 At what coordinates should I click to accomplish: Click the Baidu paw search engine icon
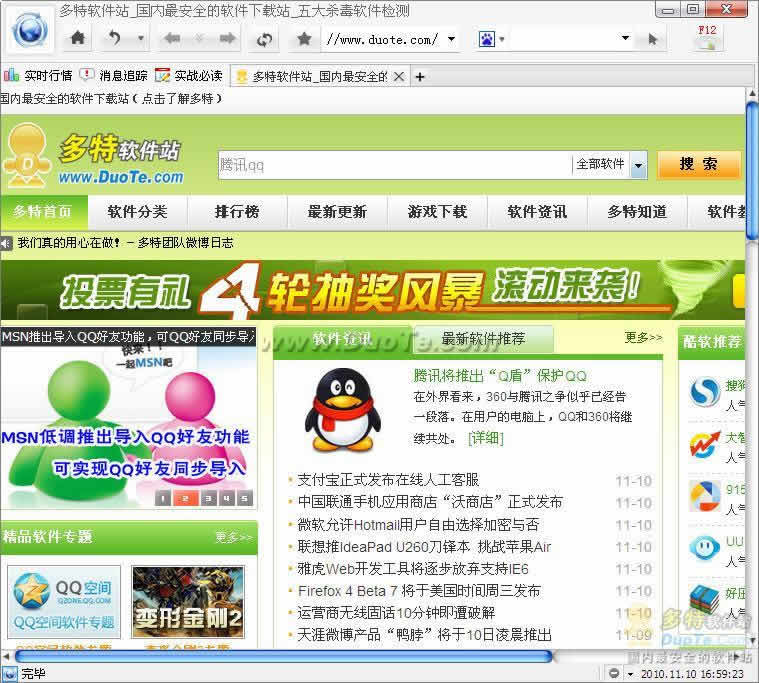487,39
